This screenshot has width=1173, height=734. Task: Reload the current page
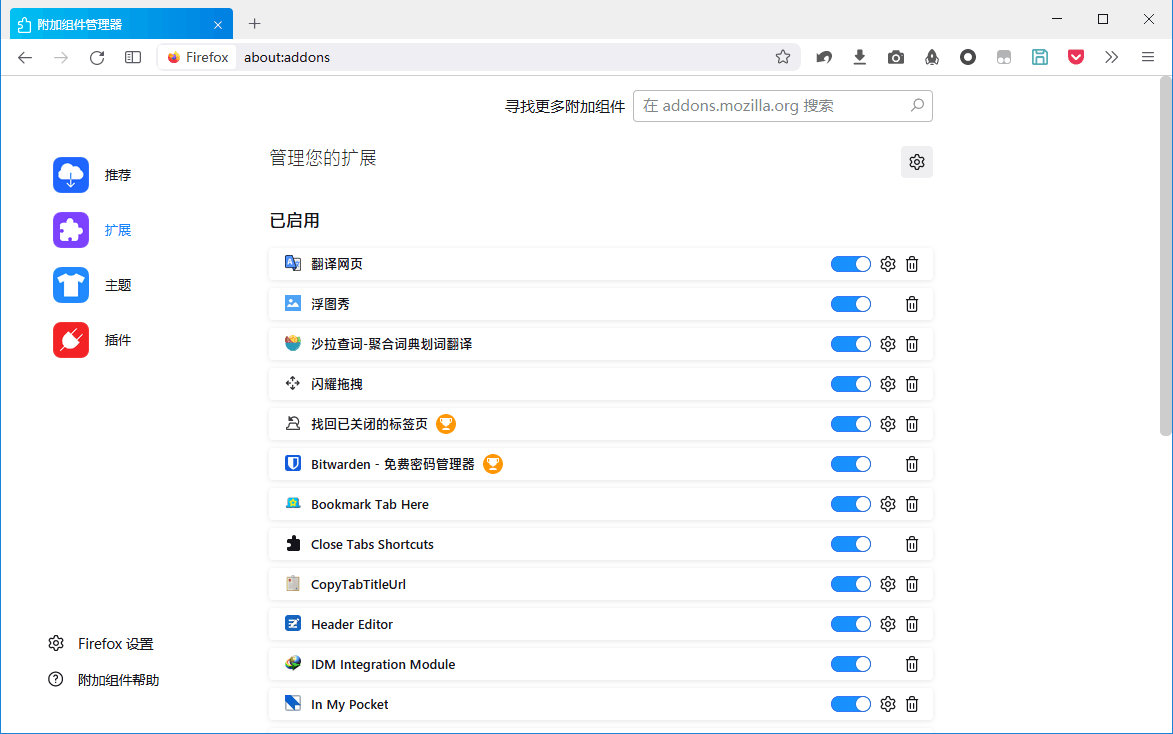coord(97,58)
